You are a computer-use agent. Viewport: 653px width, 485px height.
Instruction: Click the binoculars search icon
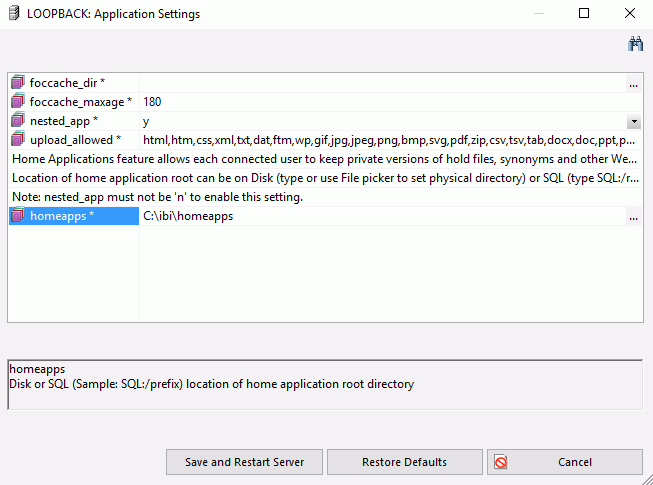tap(635, 43)
